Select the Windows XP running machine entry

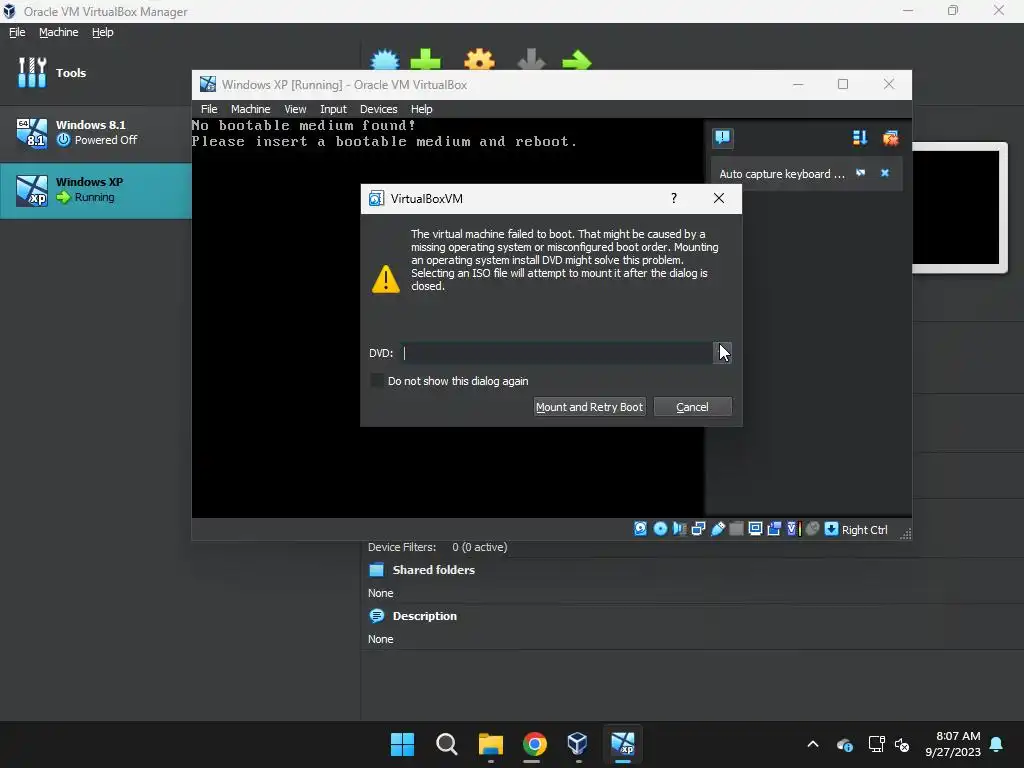pos(95,190)
